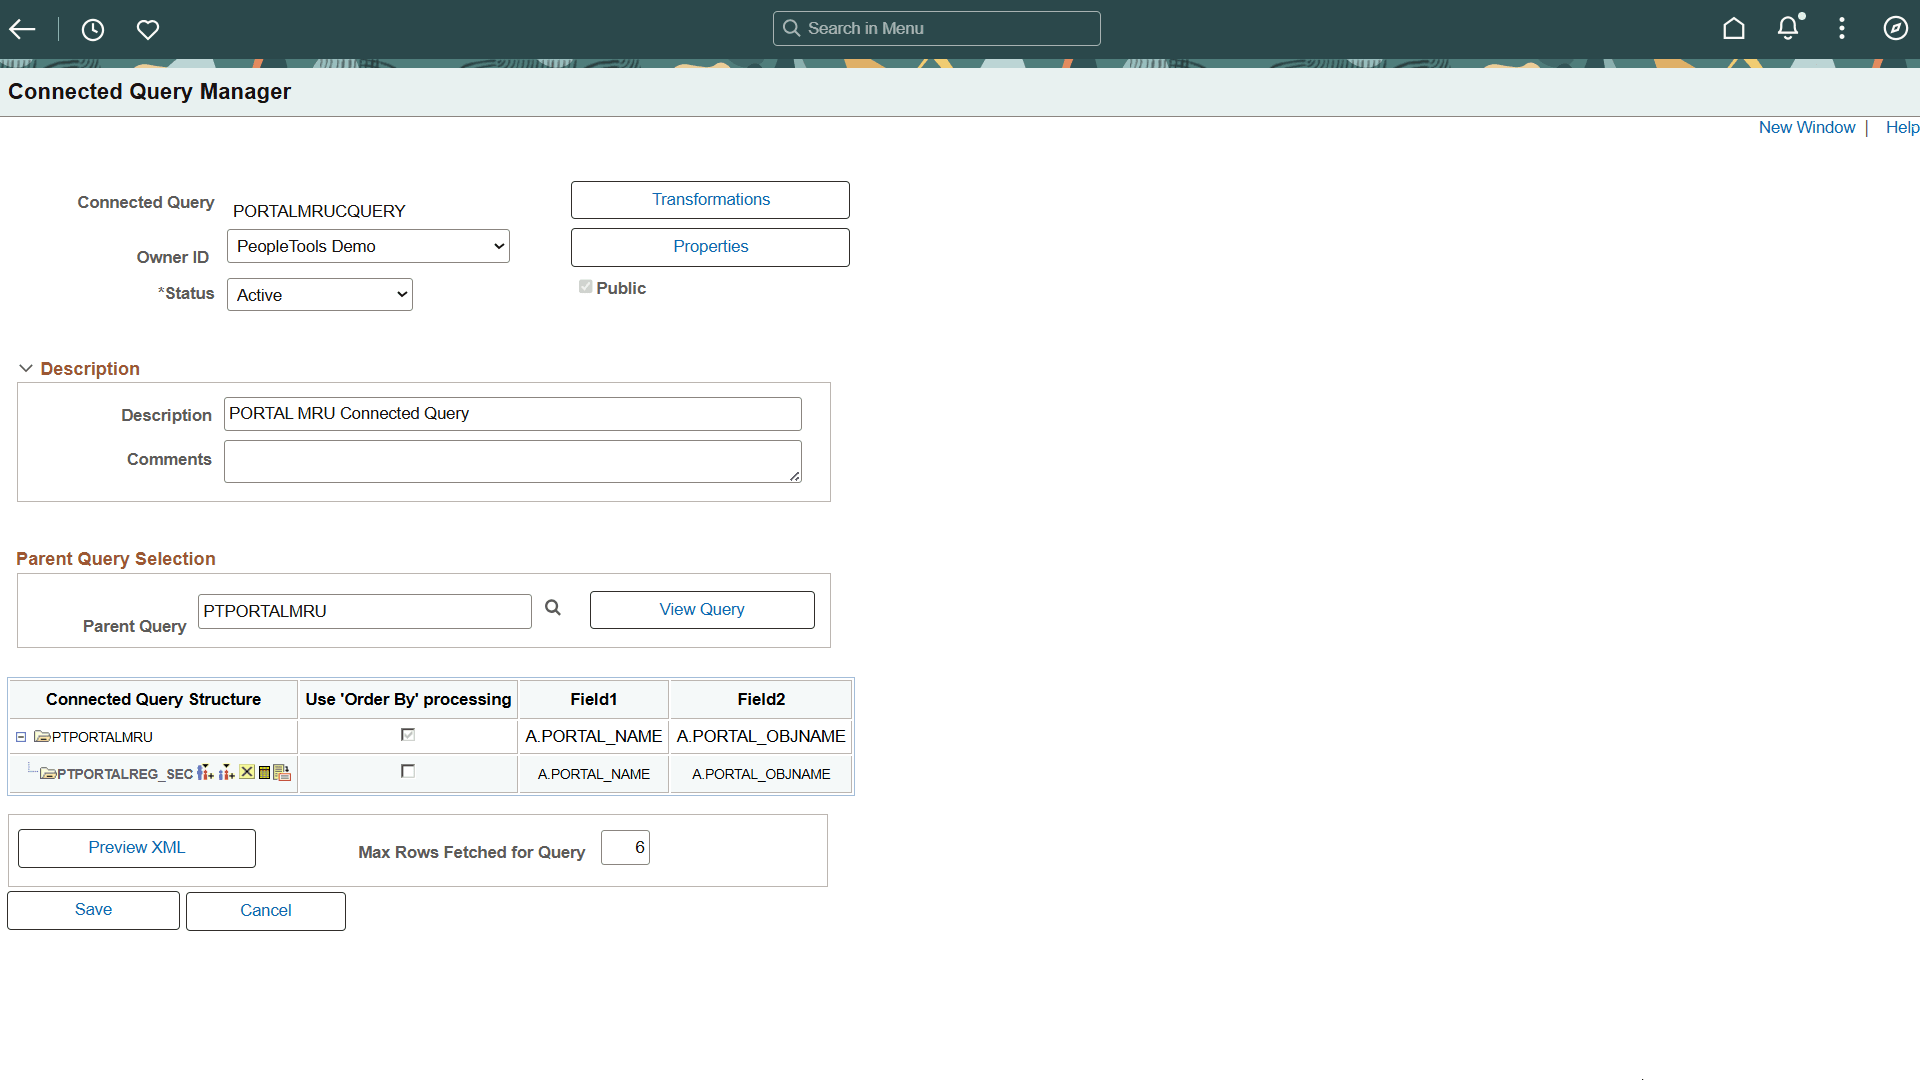Open field mapping grid icon for PTPORTALREG_SEC
The image size is (1920, 1080).
point(264,772)
